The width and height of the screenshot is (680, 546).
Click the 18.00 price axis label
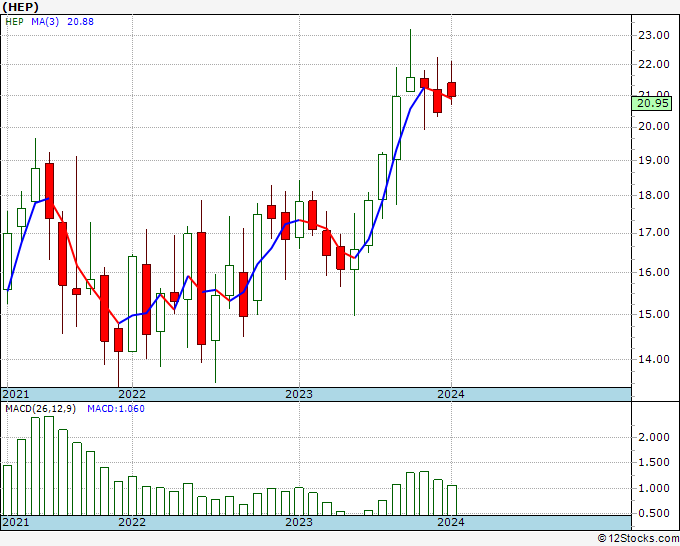(654, 195)
